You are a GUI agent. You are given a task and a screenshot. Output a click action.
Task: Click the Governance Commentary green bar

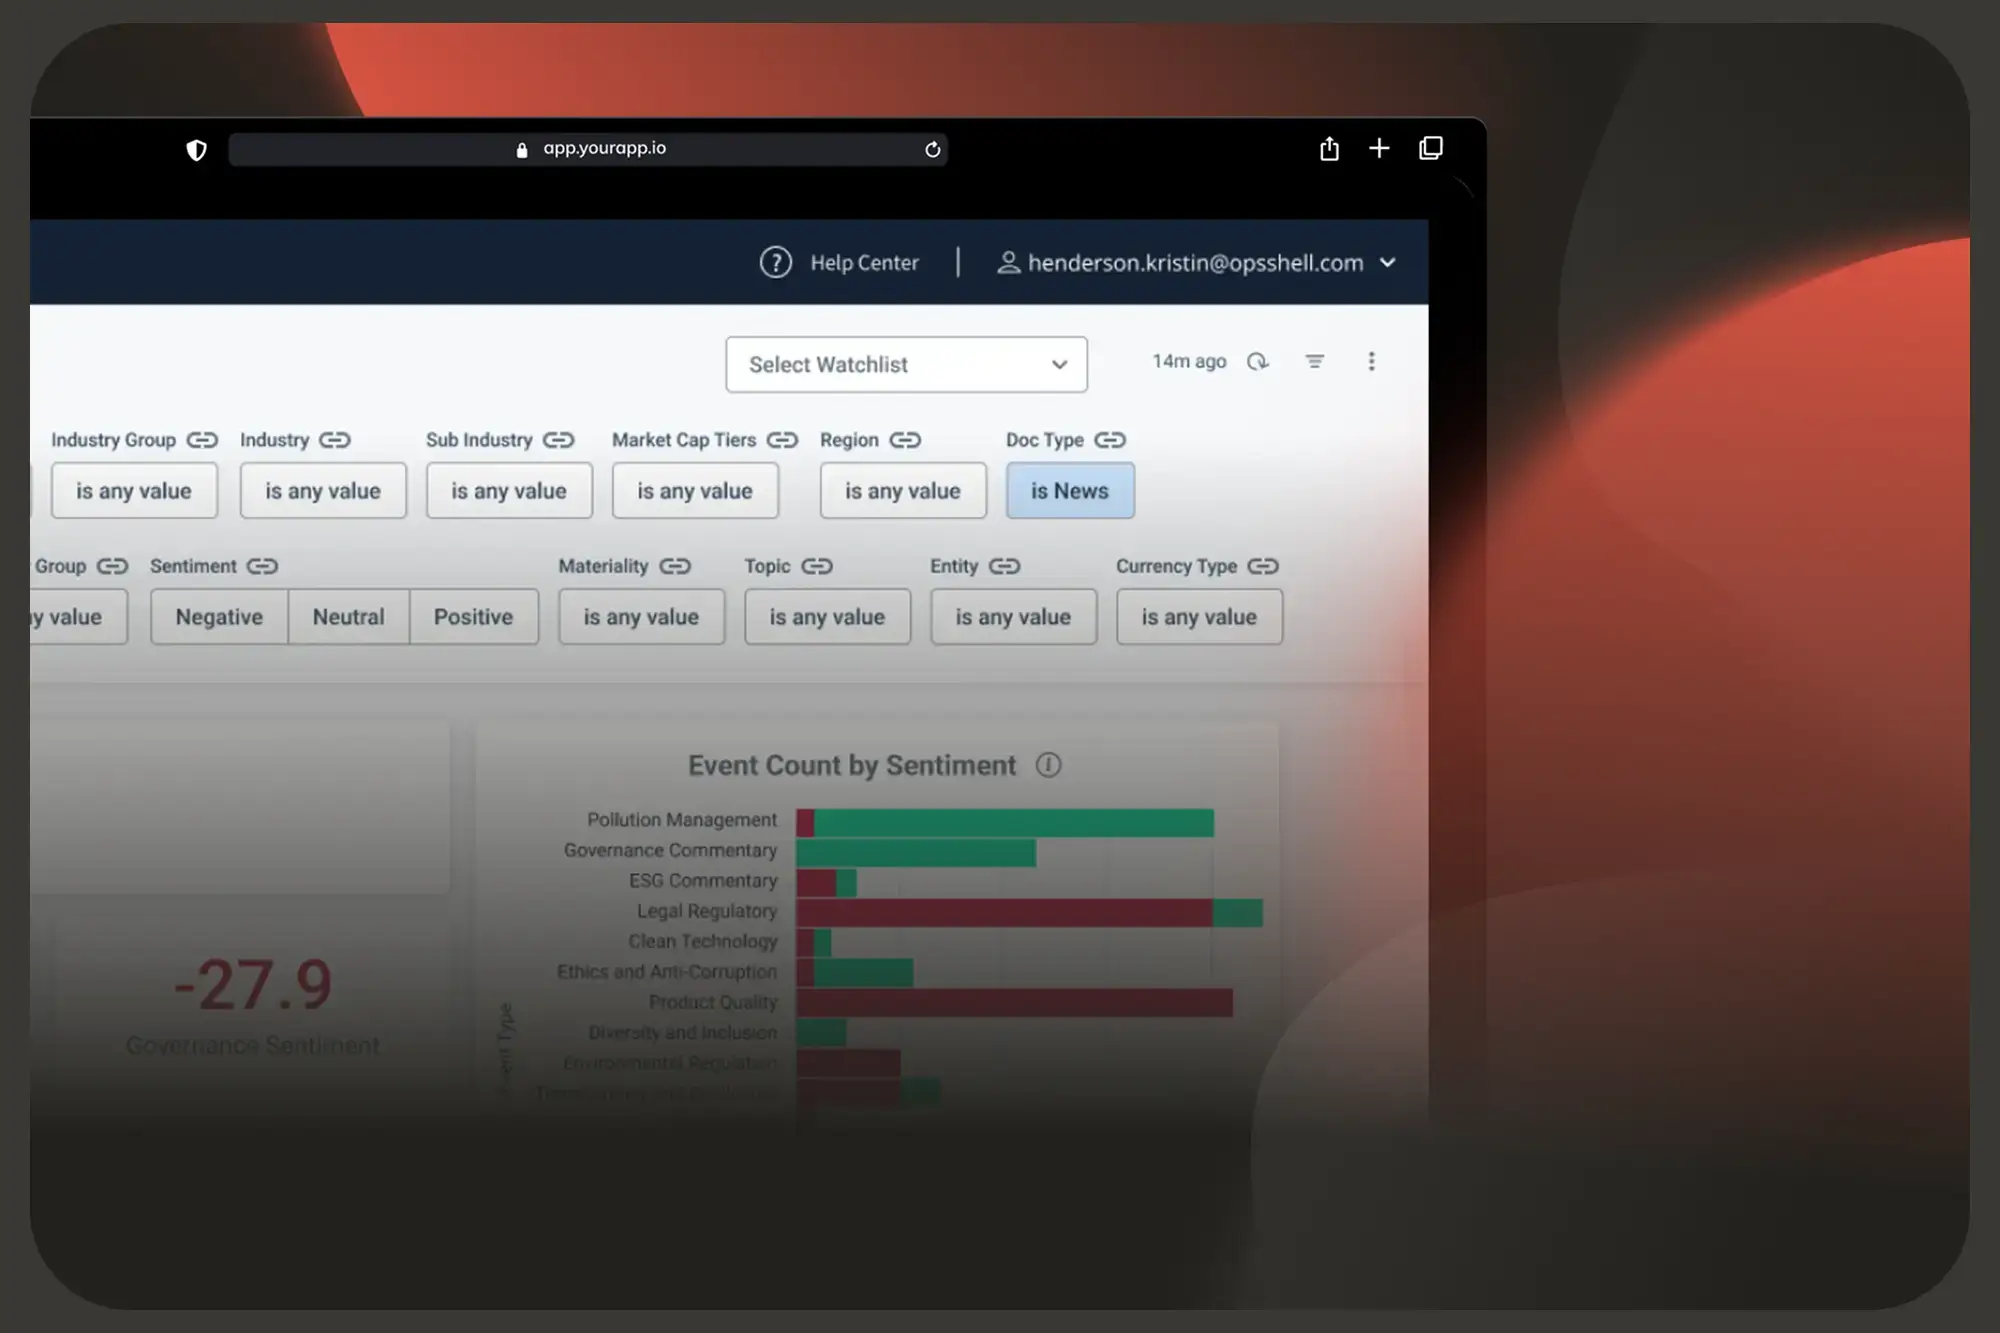click(916, 853)
